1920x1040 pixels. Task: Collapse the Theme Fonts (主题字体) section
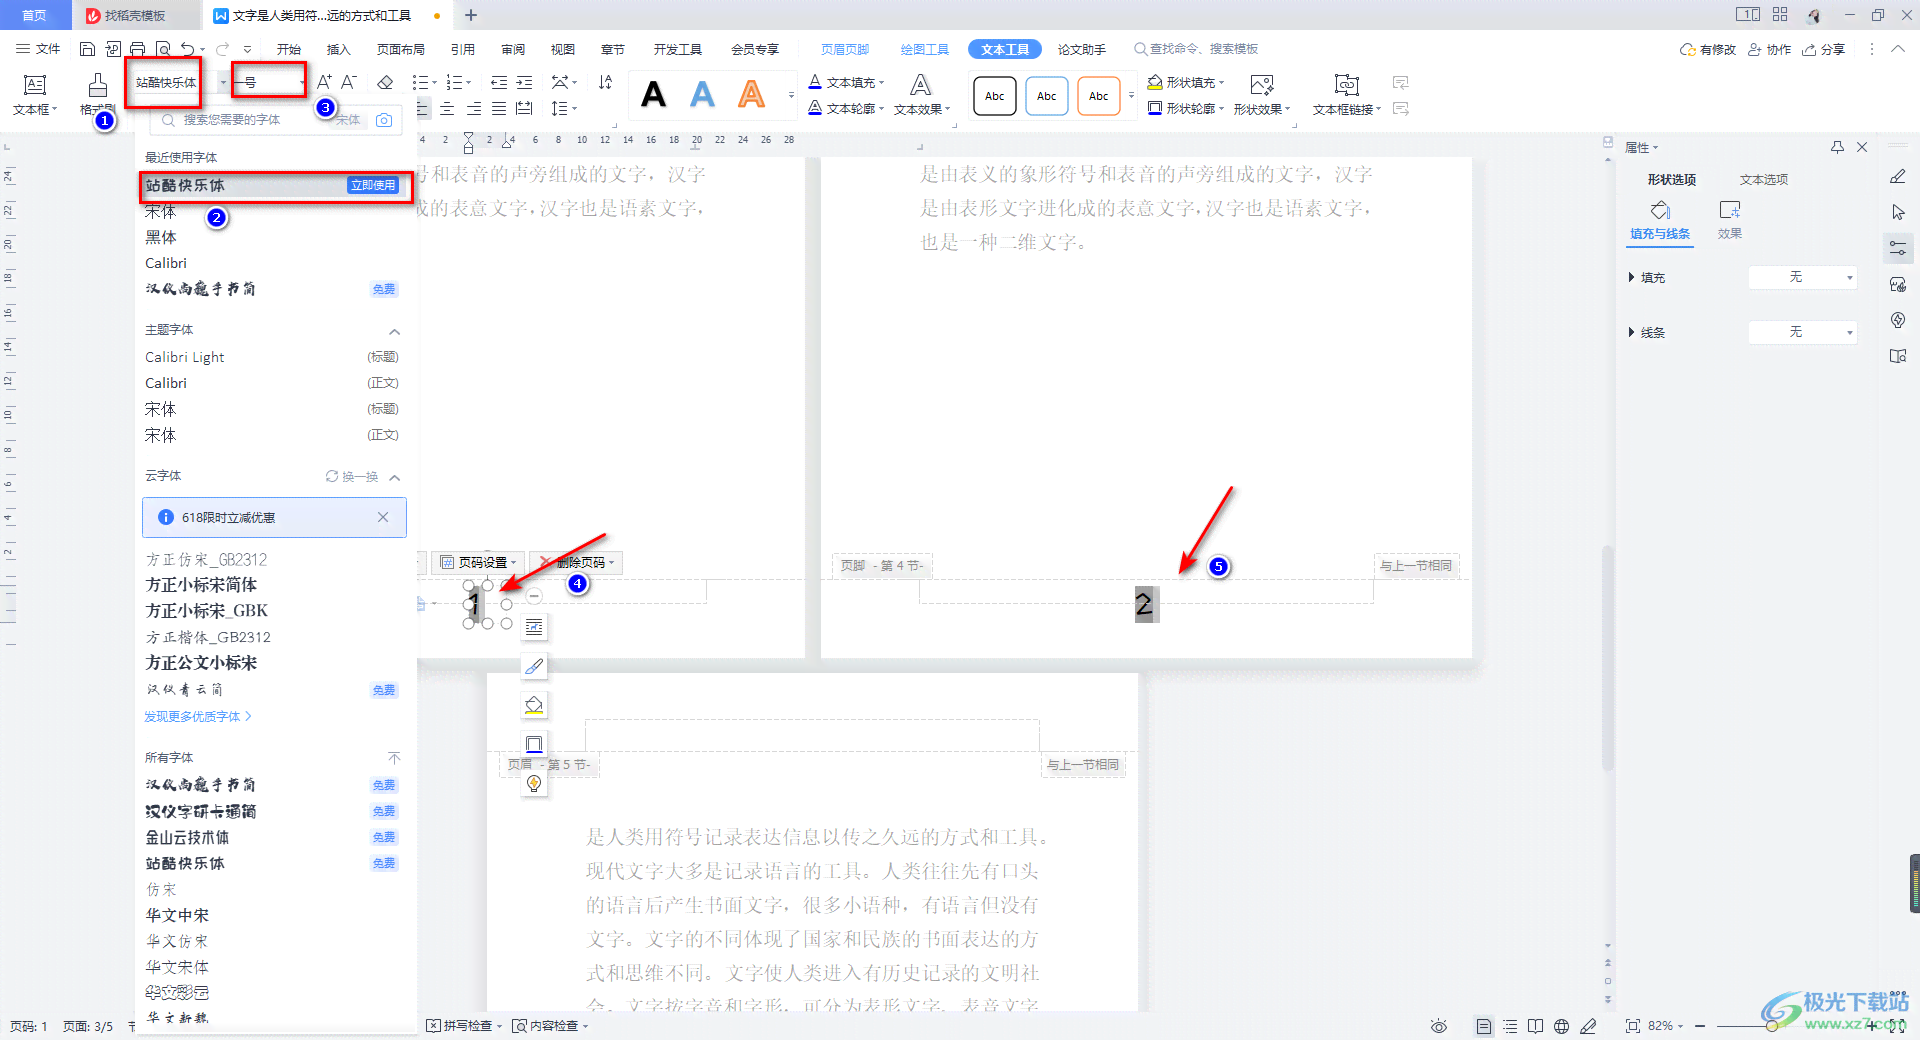394,331
